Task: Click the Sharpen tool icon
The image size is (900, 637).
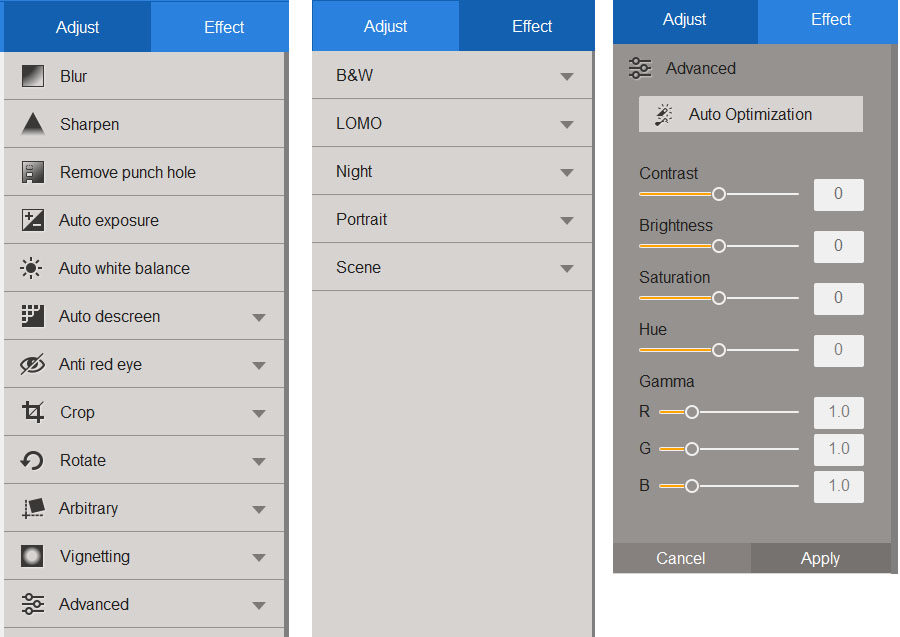Action: [30, 123]
